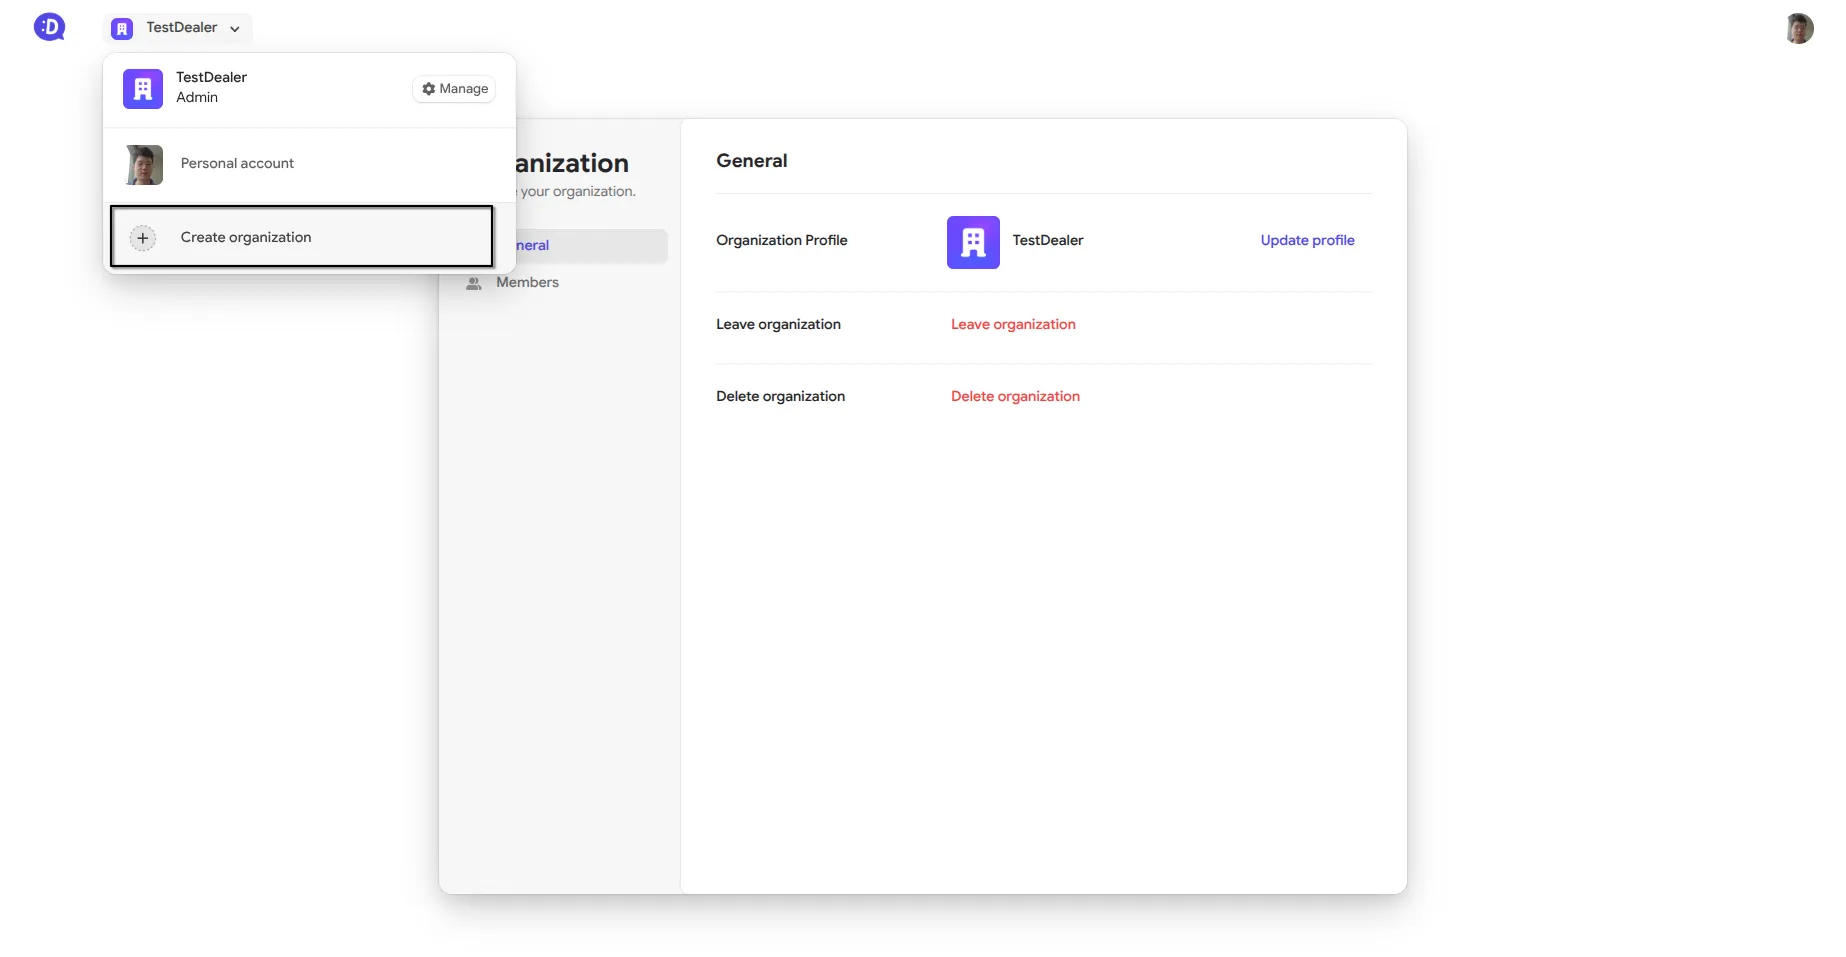Click the gear icon inside the Manage button
The image size is (1846, 957).
pos(429,89)
